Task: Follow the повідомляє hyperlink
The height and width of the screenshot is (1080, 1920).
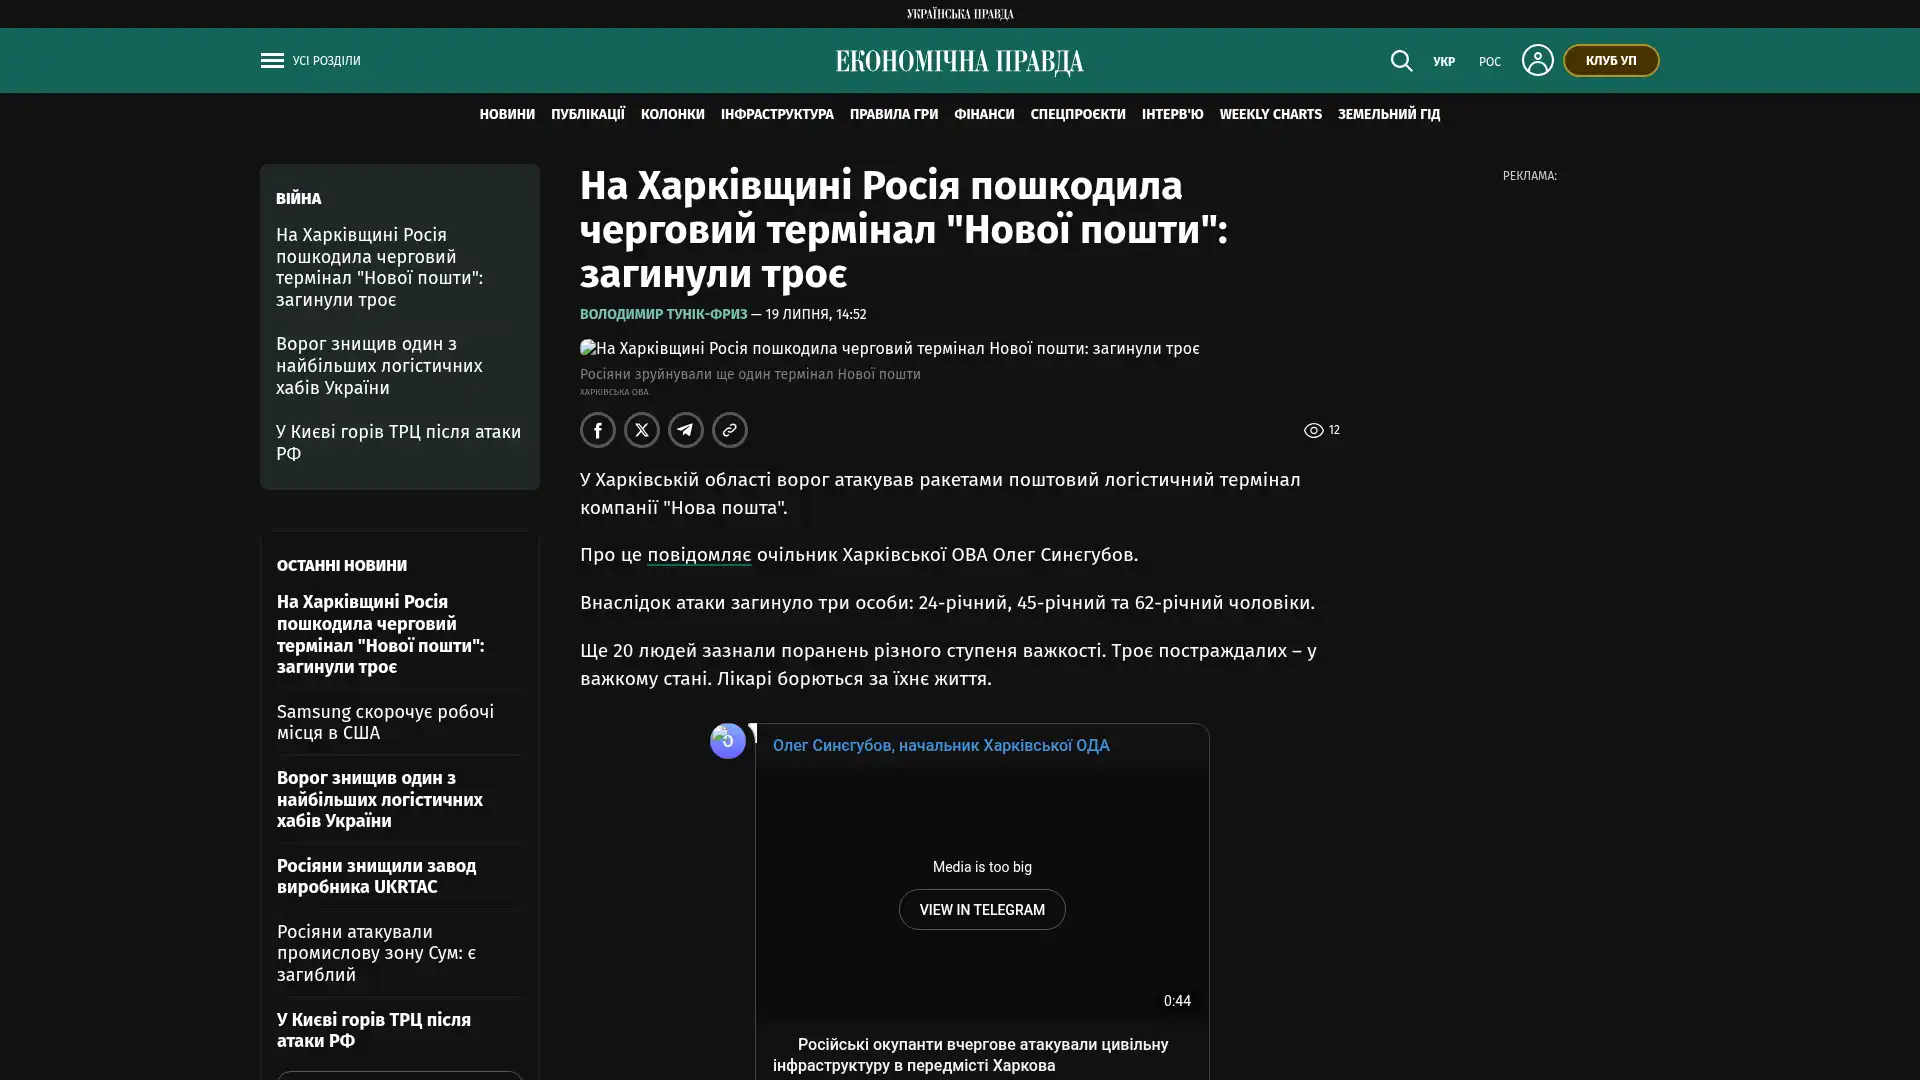Action: coord(699,555)
